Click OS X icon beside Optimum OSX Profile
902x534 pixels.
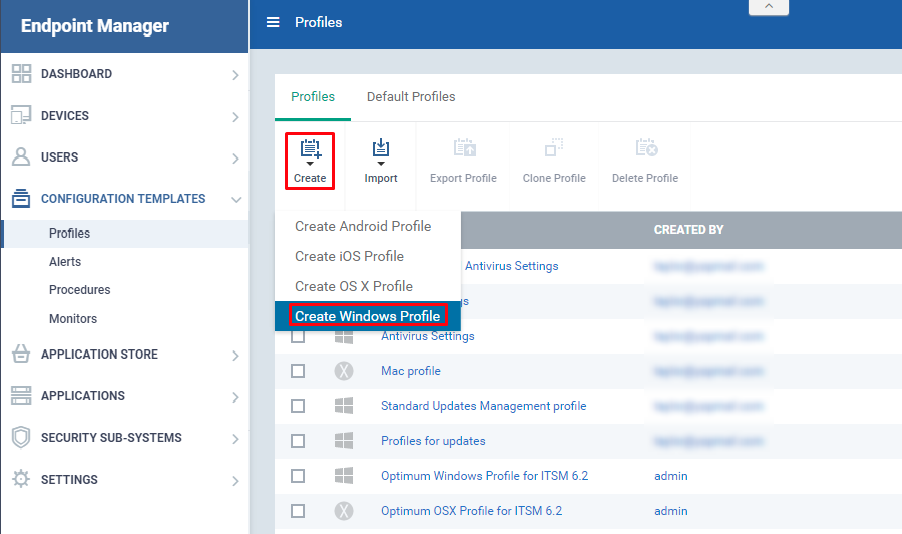344,511
